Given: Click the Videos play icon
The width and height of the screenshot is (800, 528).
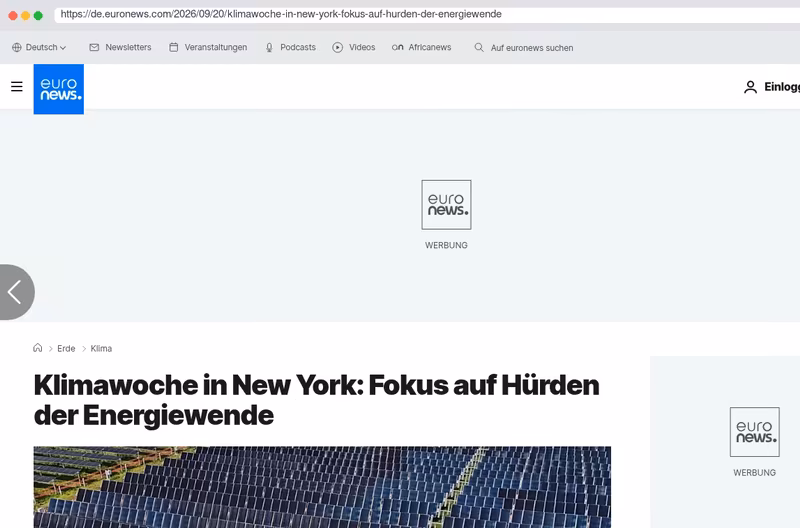Looking at the screenshot, I should click(x=338, y=47).
